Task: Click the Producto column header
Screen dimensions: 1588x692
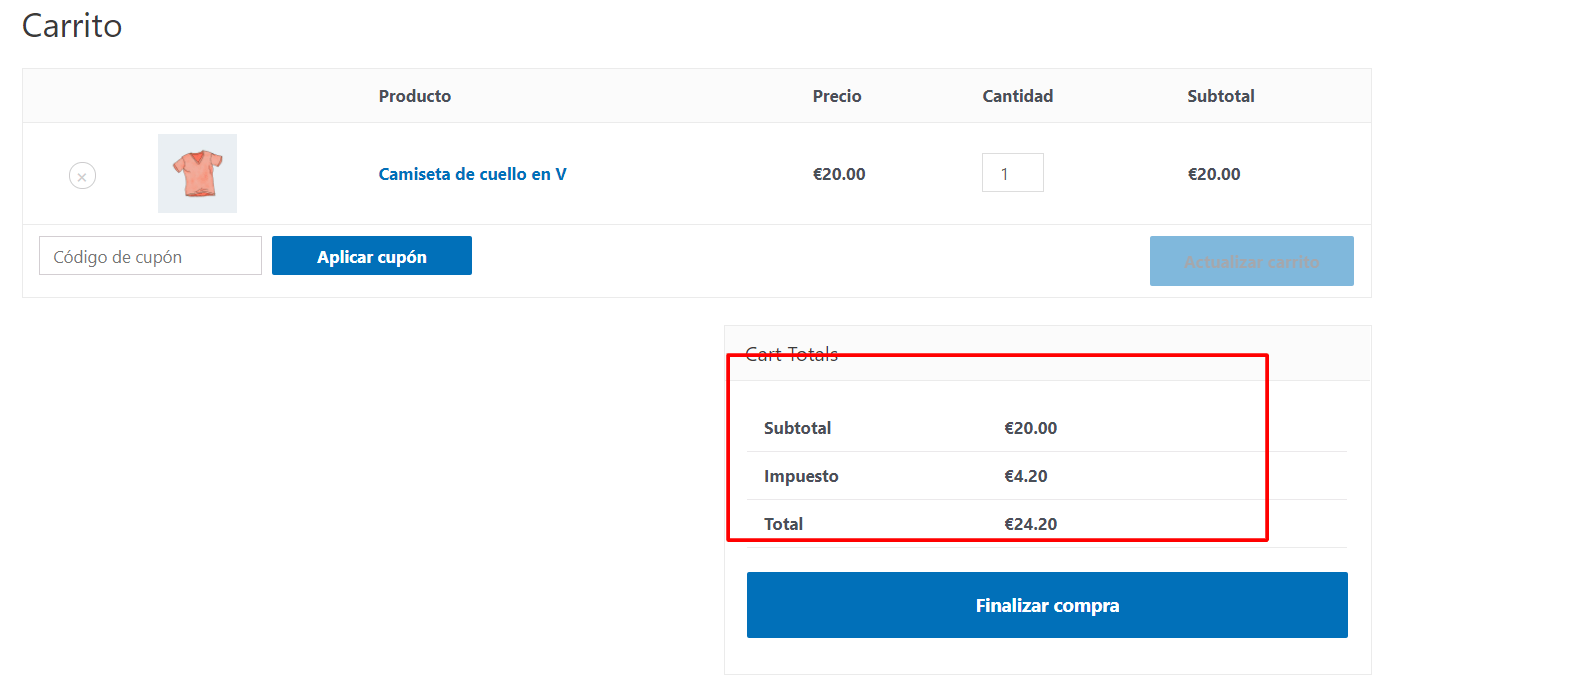Action: tap(415, 96)
